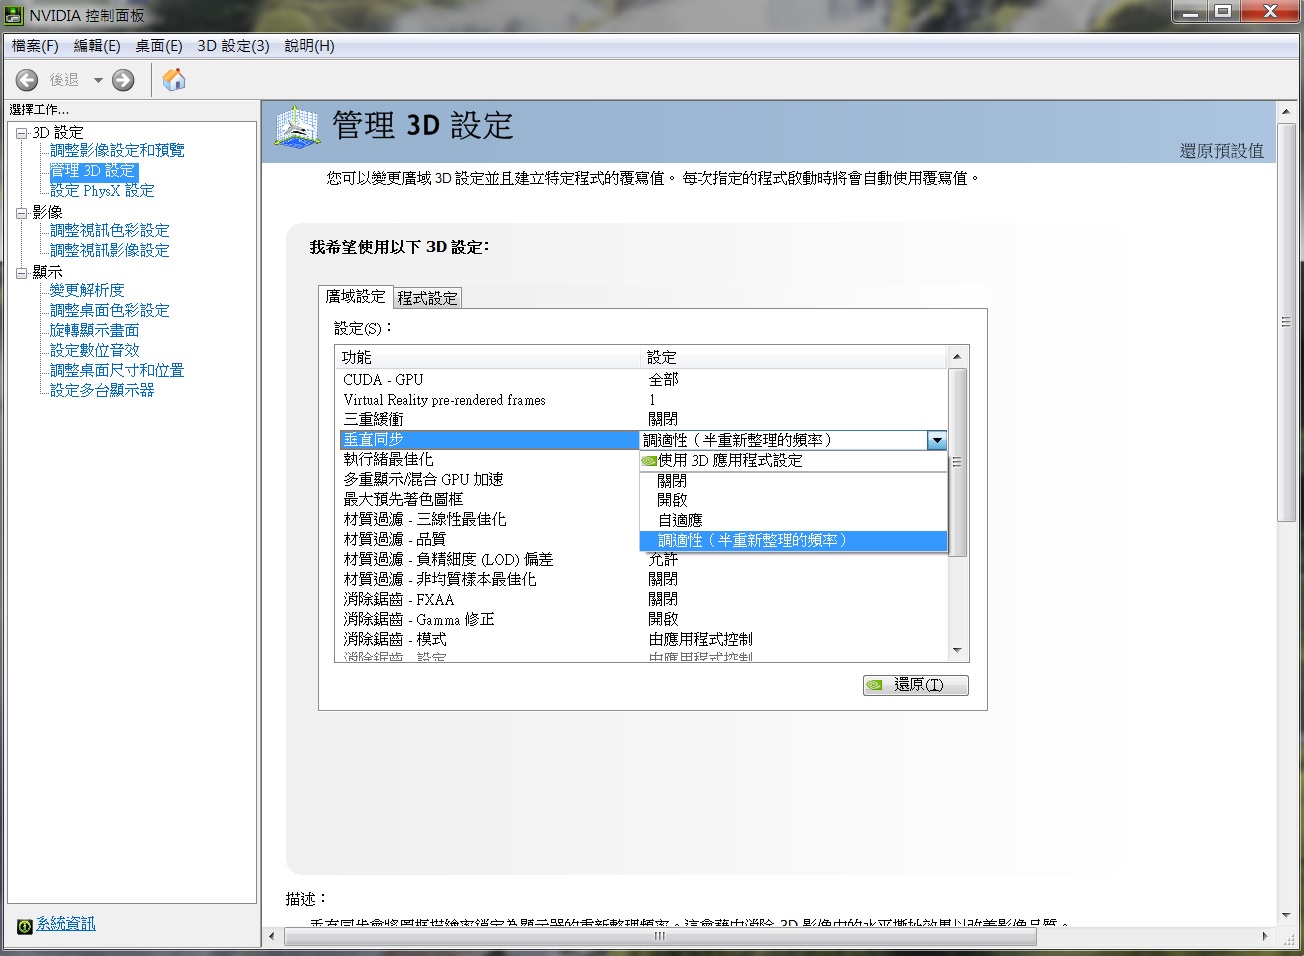Viewport: 1304px width, 956px height.
Task: Select 多重顯示/混合 GPU 加速 row
Action: coord(488,479)
